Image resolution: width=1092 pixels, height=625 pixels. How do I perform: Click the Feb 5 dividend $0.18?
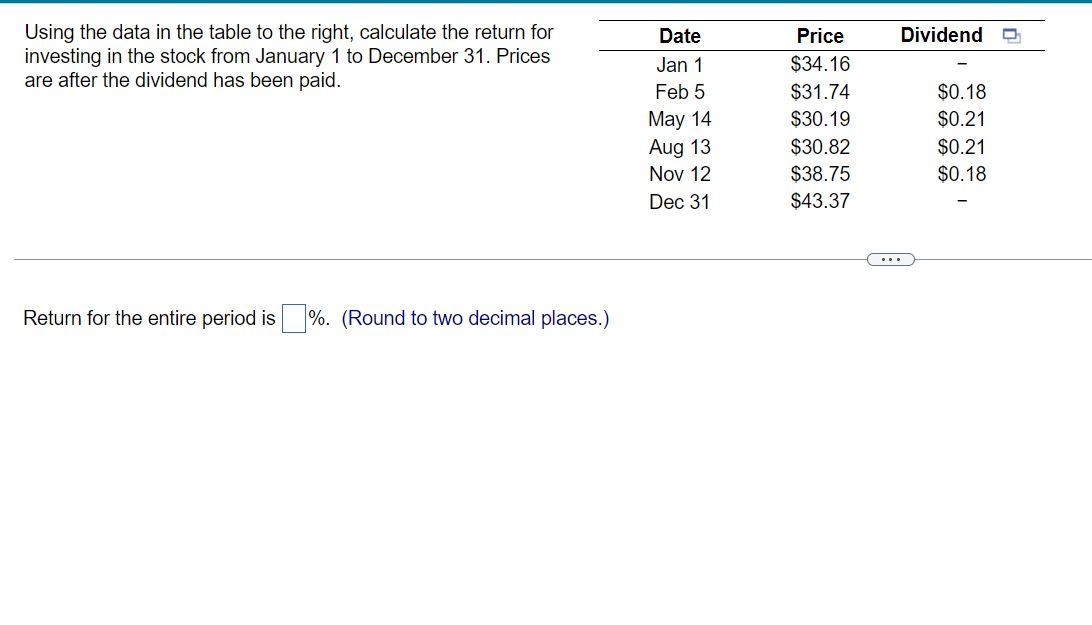pos(962,92)
